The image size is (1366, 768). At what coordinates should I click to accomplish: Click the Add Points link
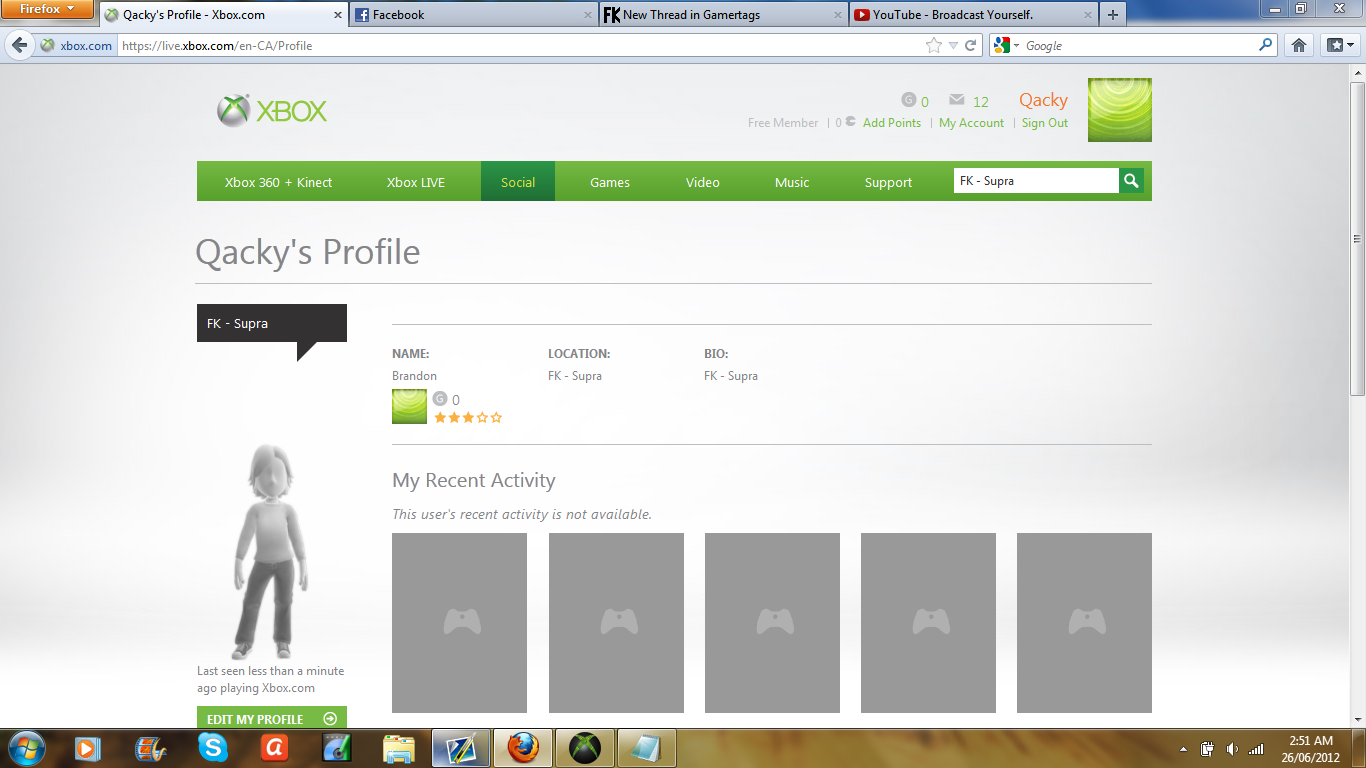tap(892, 123)
